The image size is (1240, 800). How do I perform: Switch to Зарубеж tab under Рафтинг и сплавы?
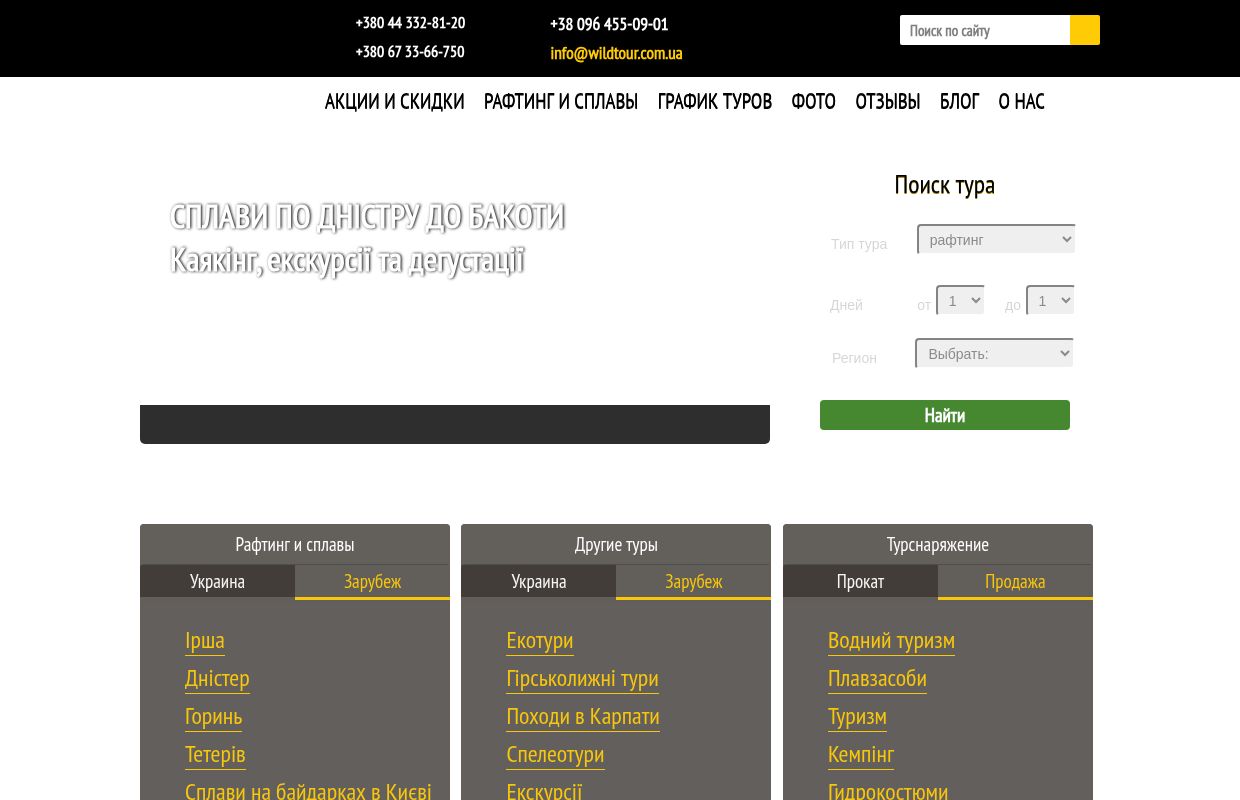tap(372, 581)
